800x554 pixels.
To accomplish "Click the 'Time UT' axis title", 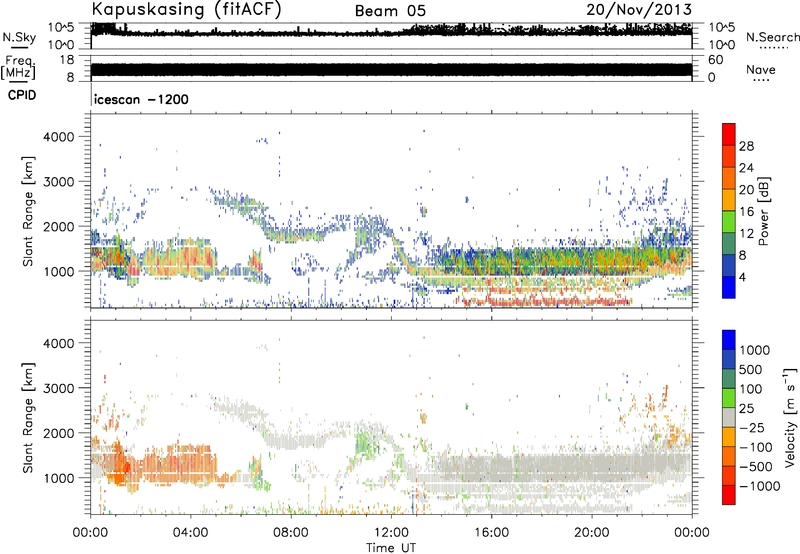I will (391, 548).
